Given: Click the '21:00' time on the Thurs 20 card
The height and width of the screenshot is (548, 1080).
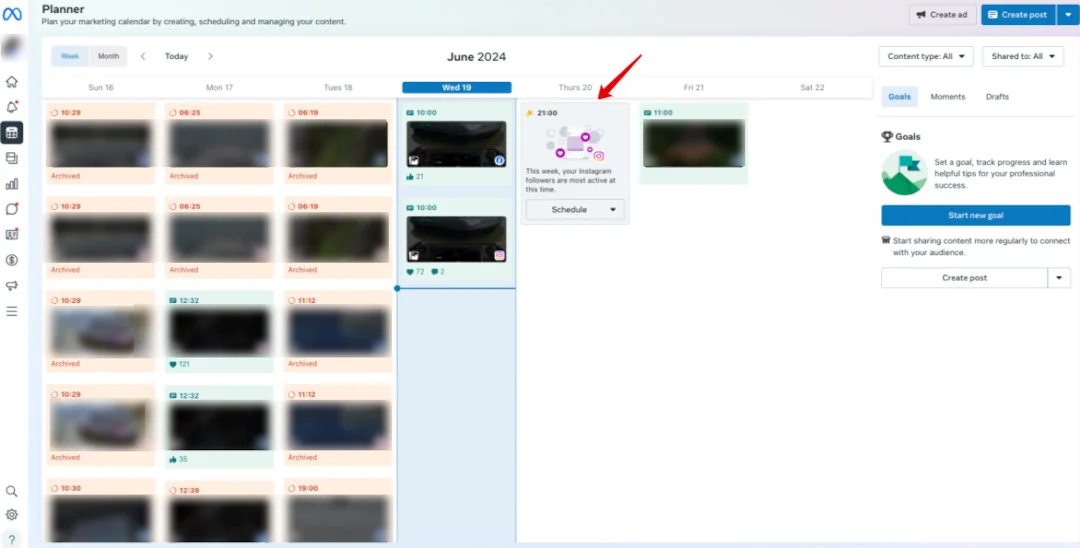Looking at the screenshot, I should point(548,113).
